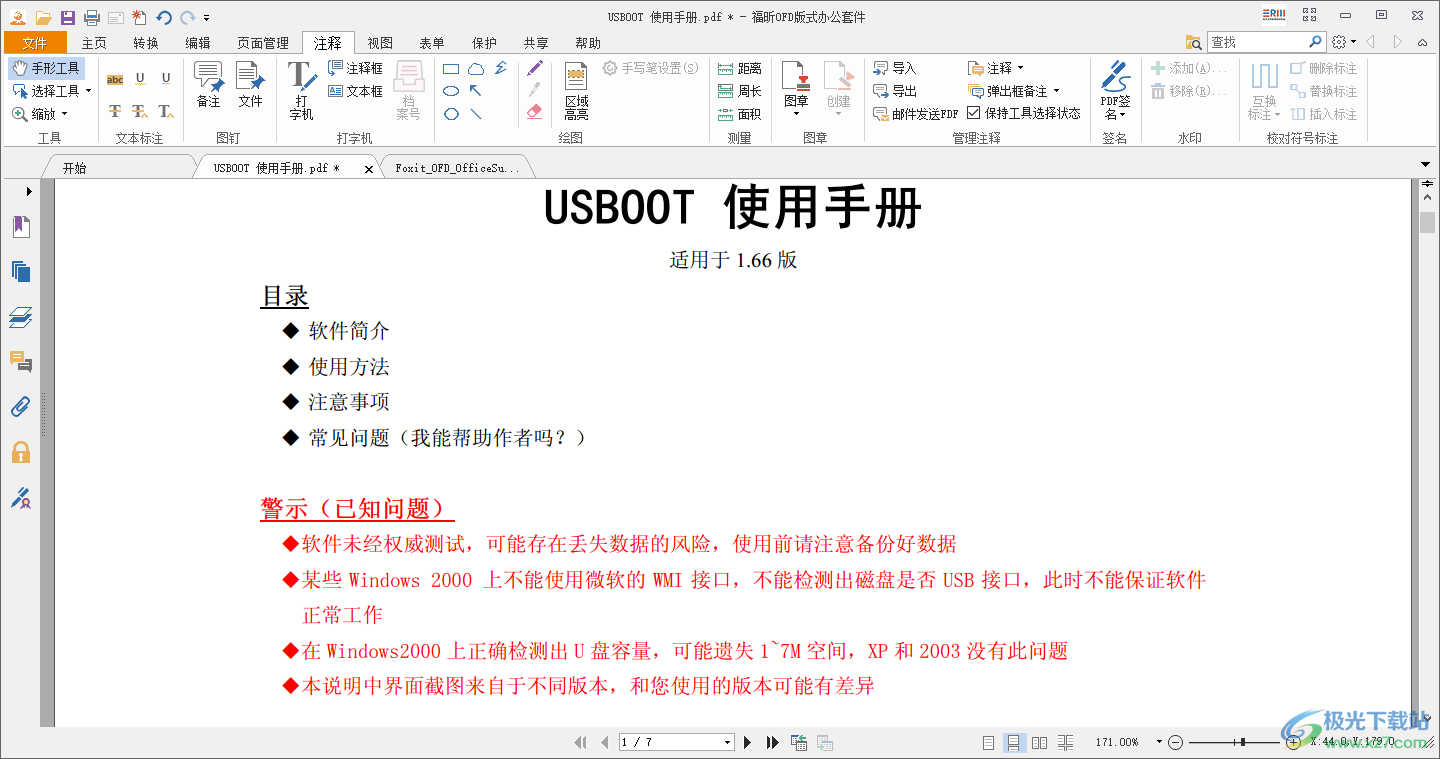This screenshot has height=759, width=1440.
Task: Click 邮件发送FDF button
Action: coord(915,114)
